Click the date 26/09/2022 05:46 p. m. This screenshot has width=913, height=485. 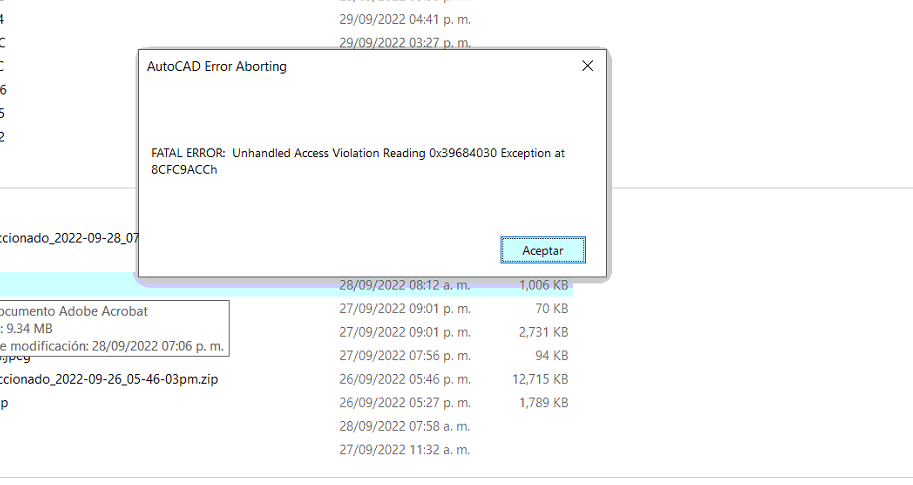[x=405, y=379]
